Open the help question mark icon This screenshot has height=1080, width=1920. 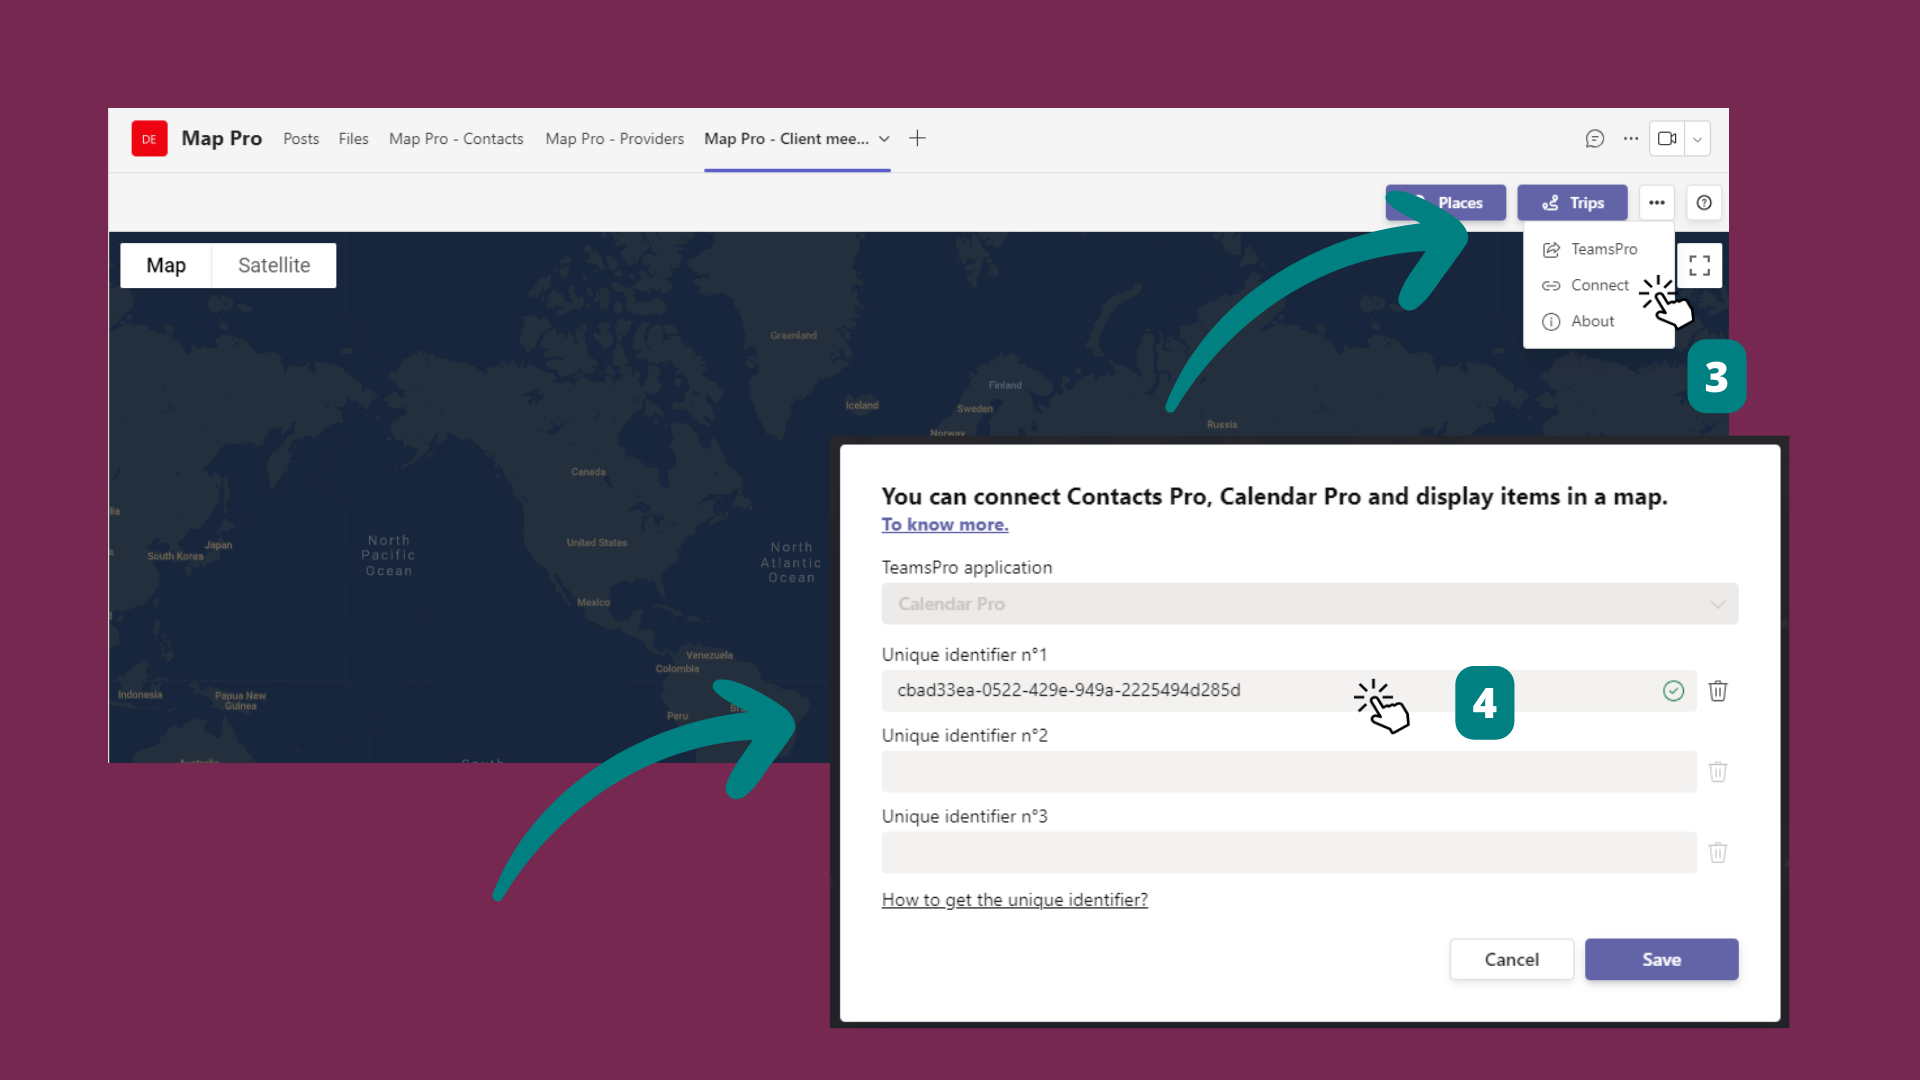click(1705, 203)
